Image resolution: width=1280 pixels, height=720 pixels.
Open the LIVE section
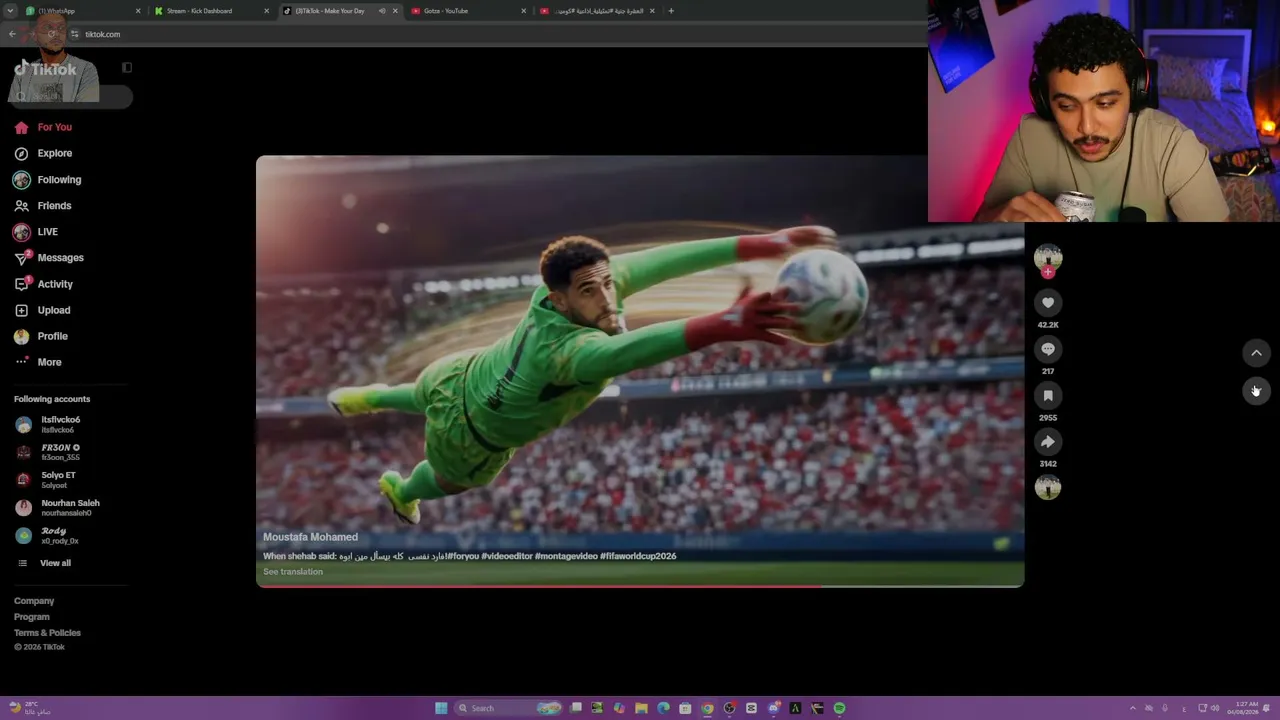point(36,232)
